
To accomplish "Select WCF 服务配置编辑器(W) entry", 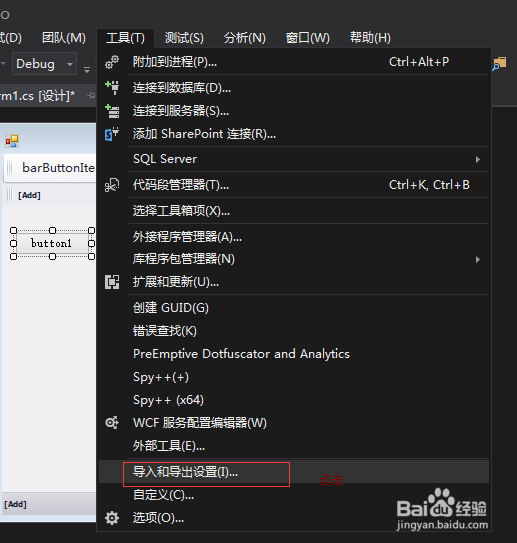I will pos(294,423).
